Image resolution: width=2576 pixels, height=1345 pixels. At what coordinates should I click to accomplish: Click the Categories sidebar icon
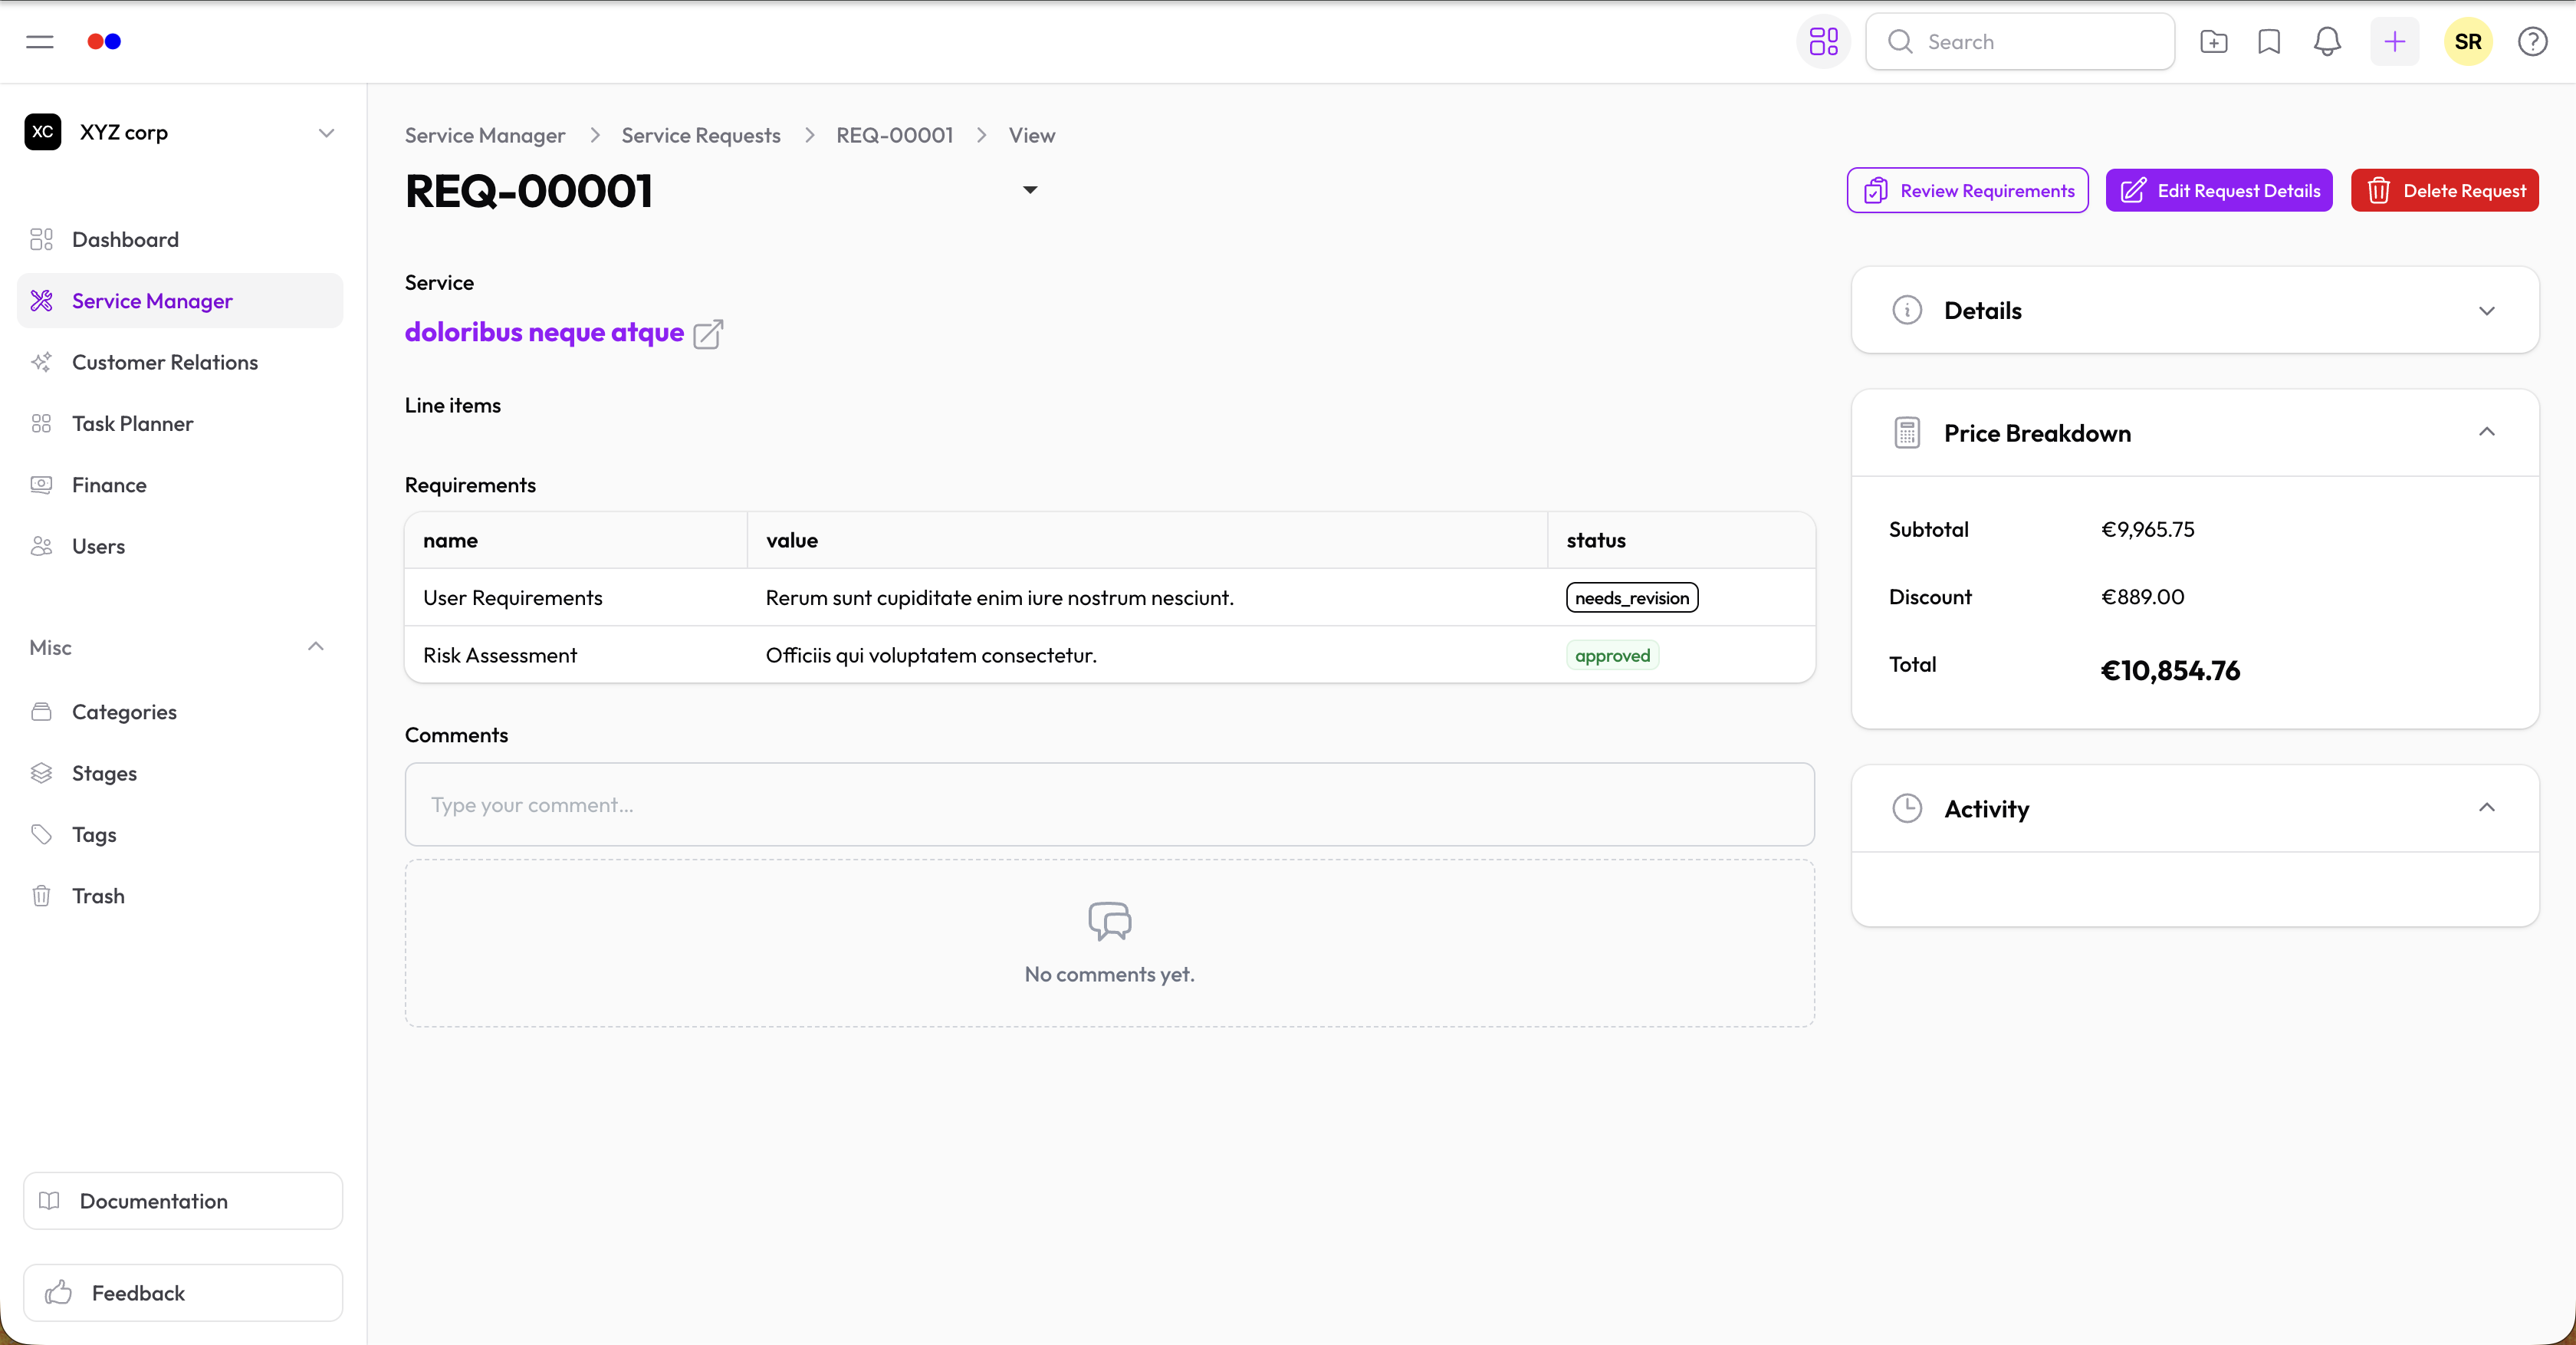pyautogui.click(x=41, y=711)
